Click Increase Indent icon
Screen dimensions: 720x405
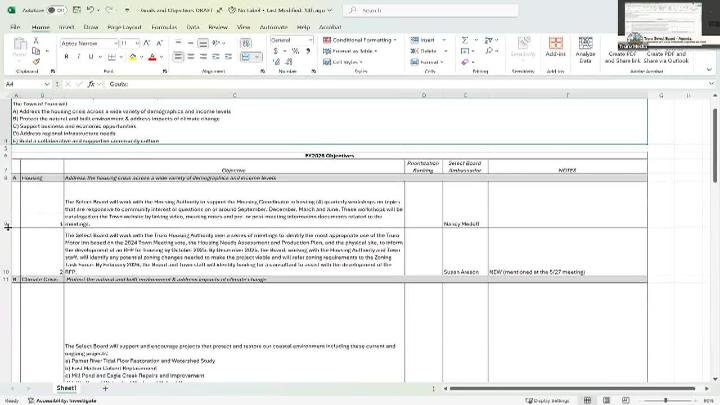click(x=228, y=56)
